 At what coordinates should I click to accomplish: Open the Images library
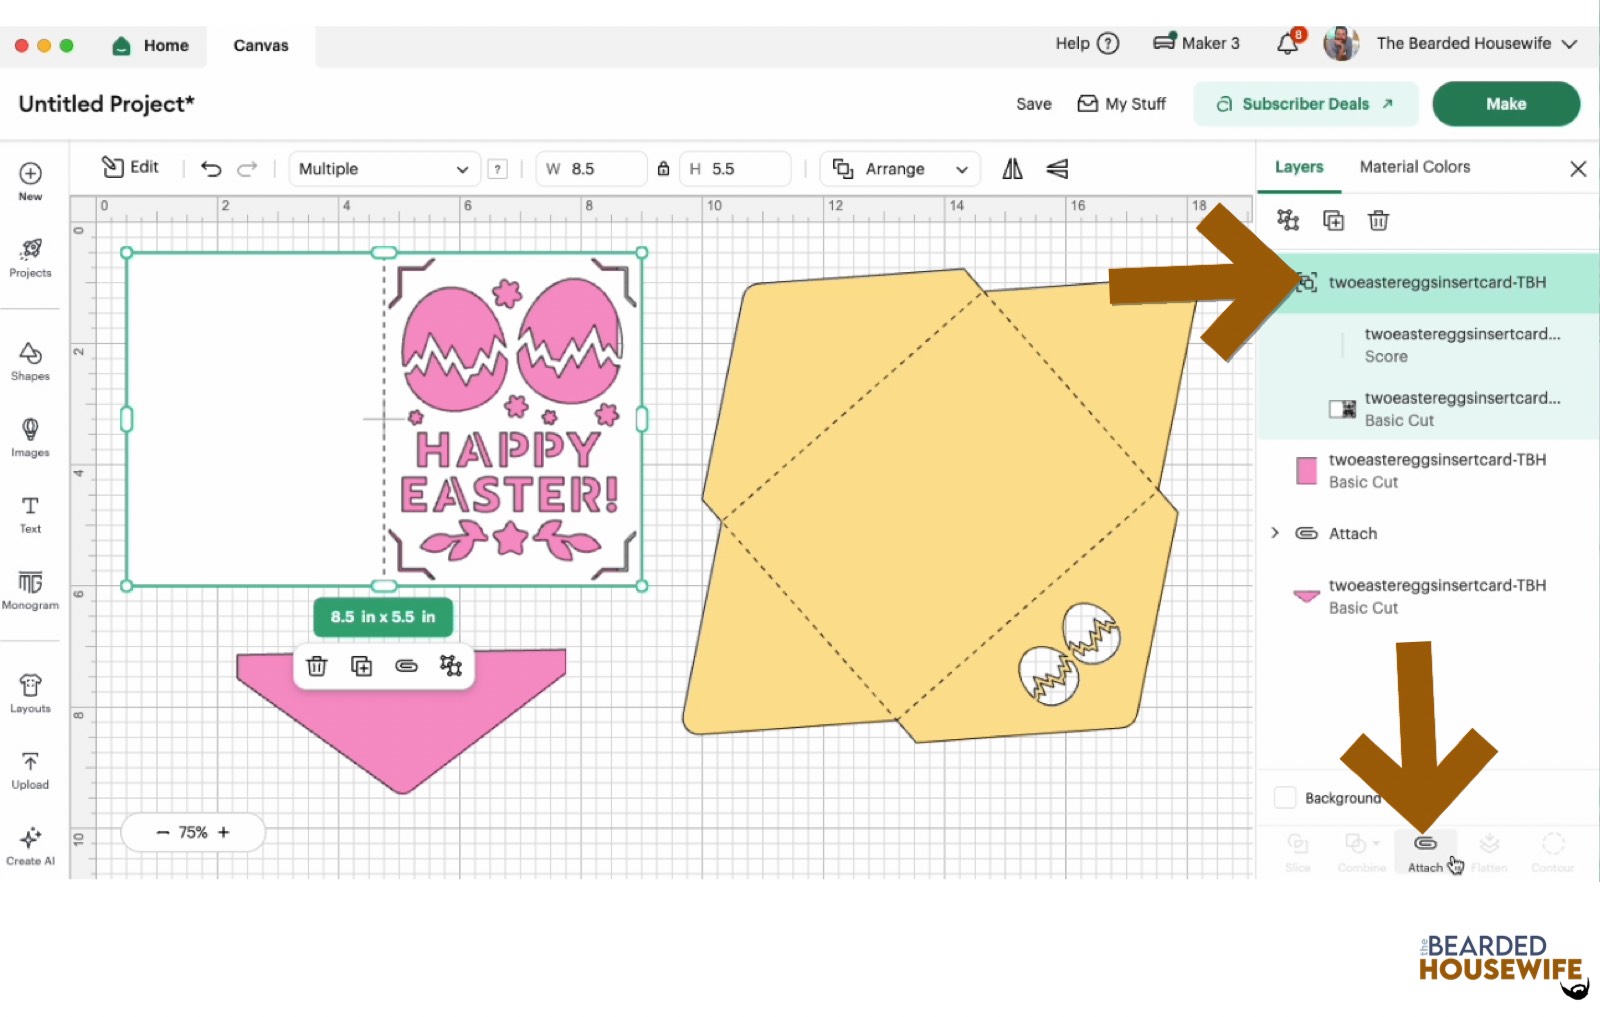pyautogui.click(x=30, y=437)
